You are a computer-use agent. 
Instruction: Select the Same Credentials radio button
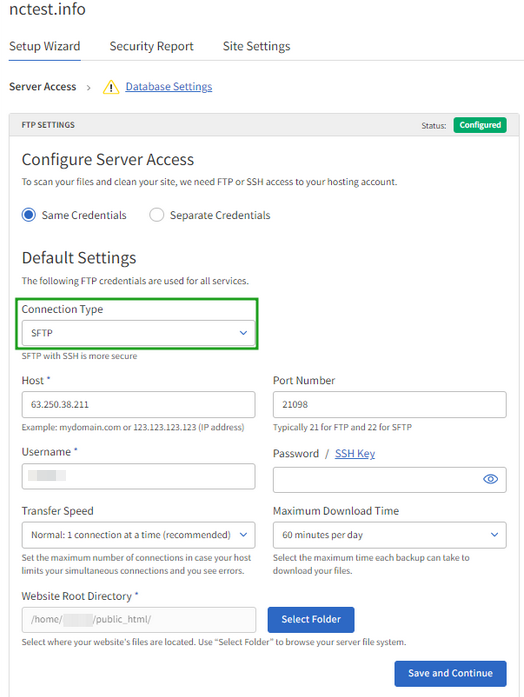[x=29, y=215]
